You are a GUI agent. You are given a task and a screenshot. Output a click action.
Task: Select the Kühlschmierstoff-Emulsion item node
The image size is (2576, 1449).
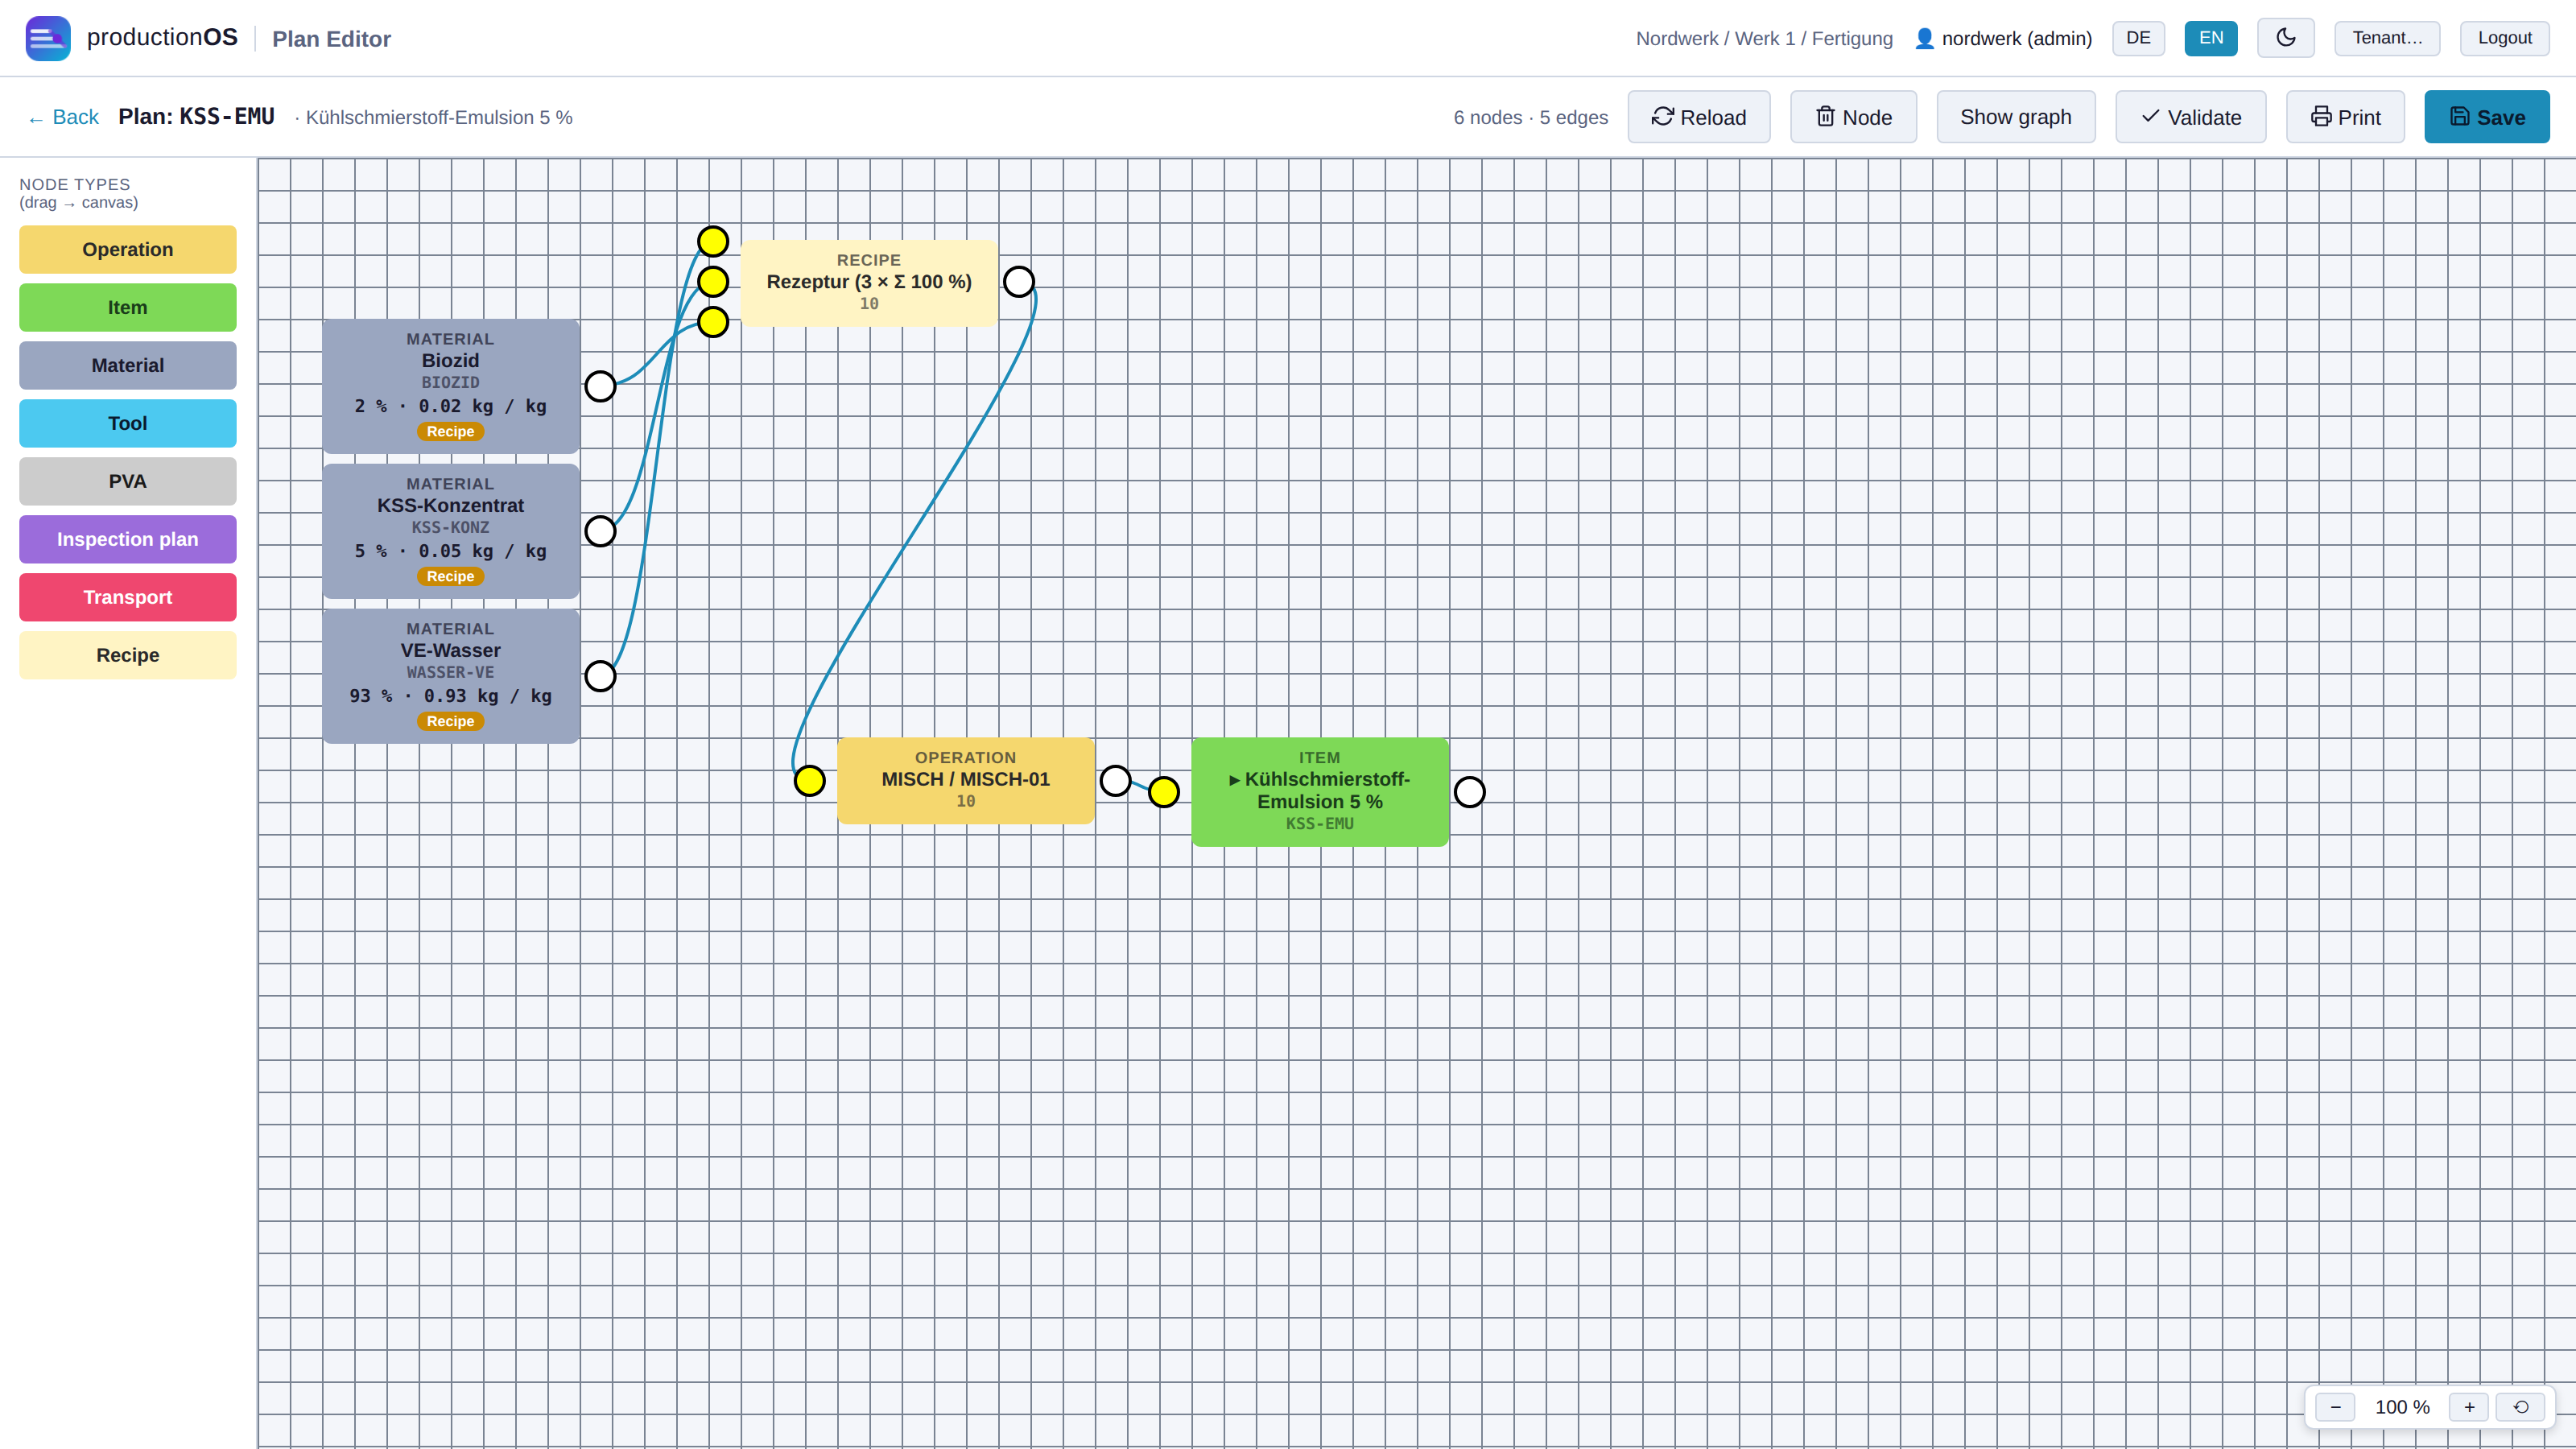1320,792
